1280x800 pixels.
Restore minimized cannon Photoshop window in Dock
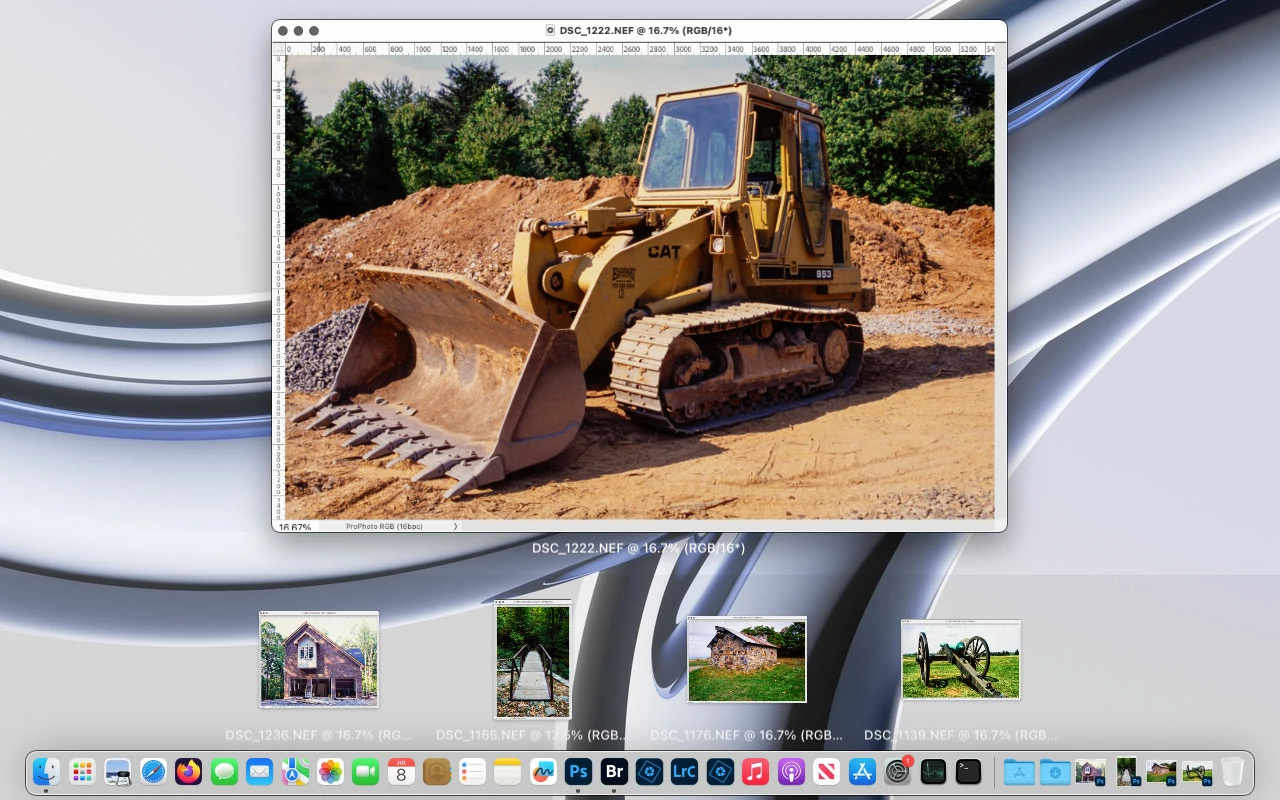coord(1197,772)
